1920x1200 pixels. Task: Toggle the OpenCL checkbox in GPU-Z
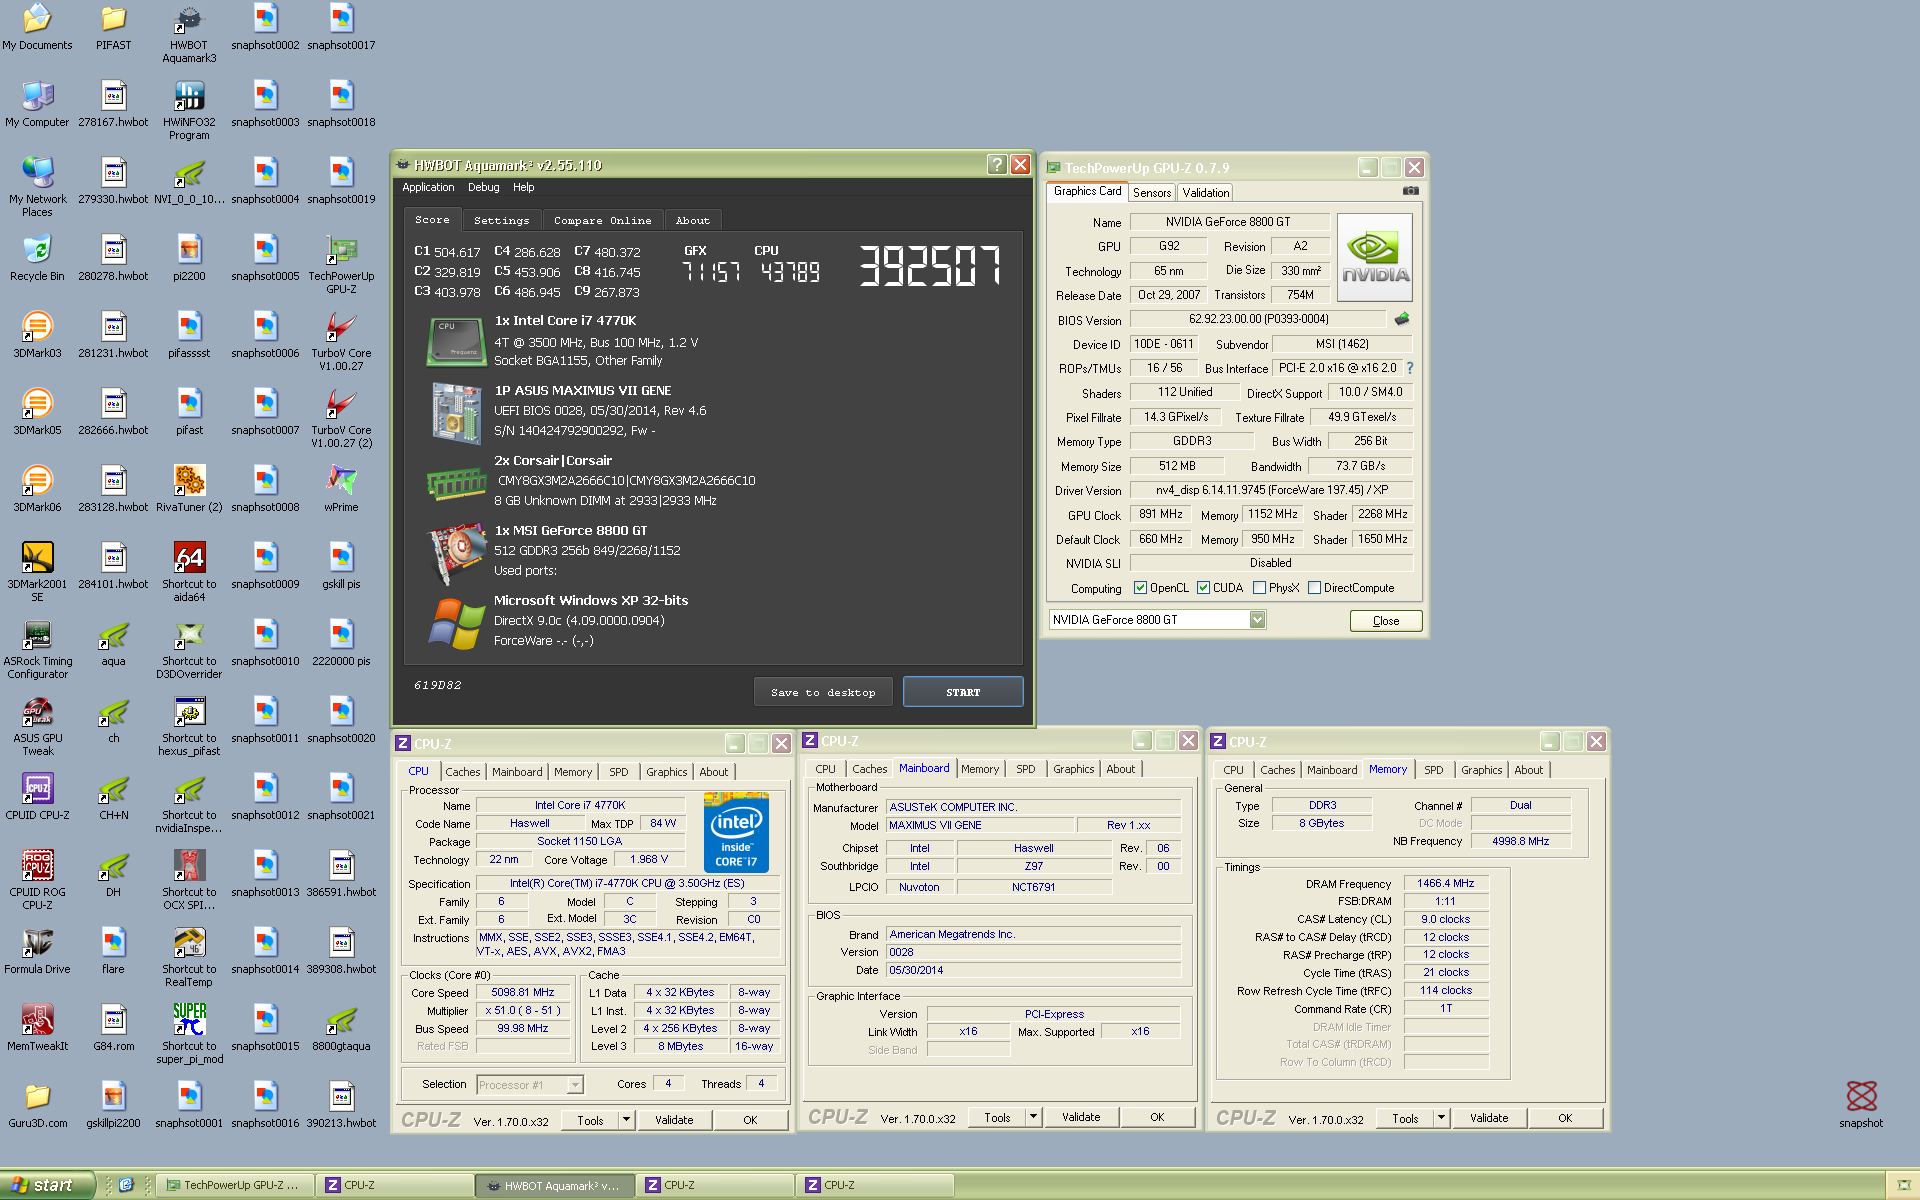point(1140,588)
